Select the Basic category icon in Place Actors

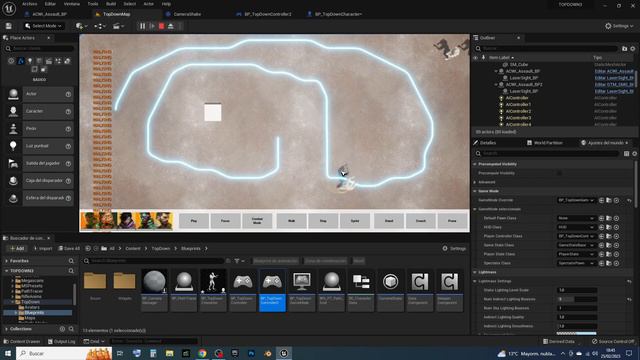[x=20, y=61]
